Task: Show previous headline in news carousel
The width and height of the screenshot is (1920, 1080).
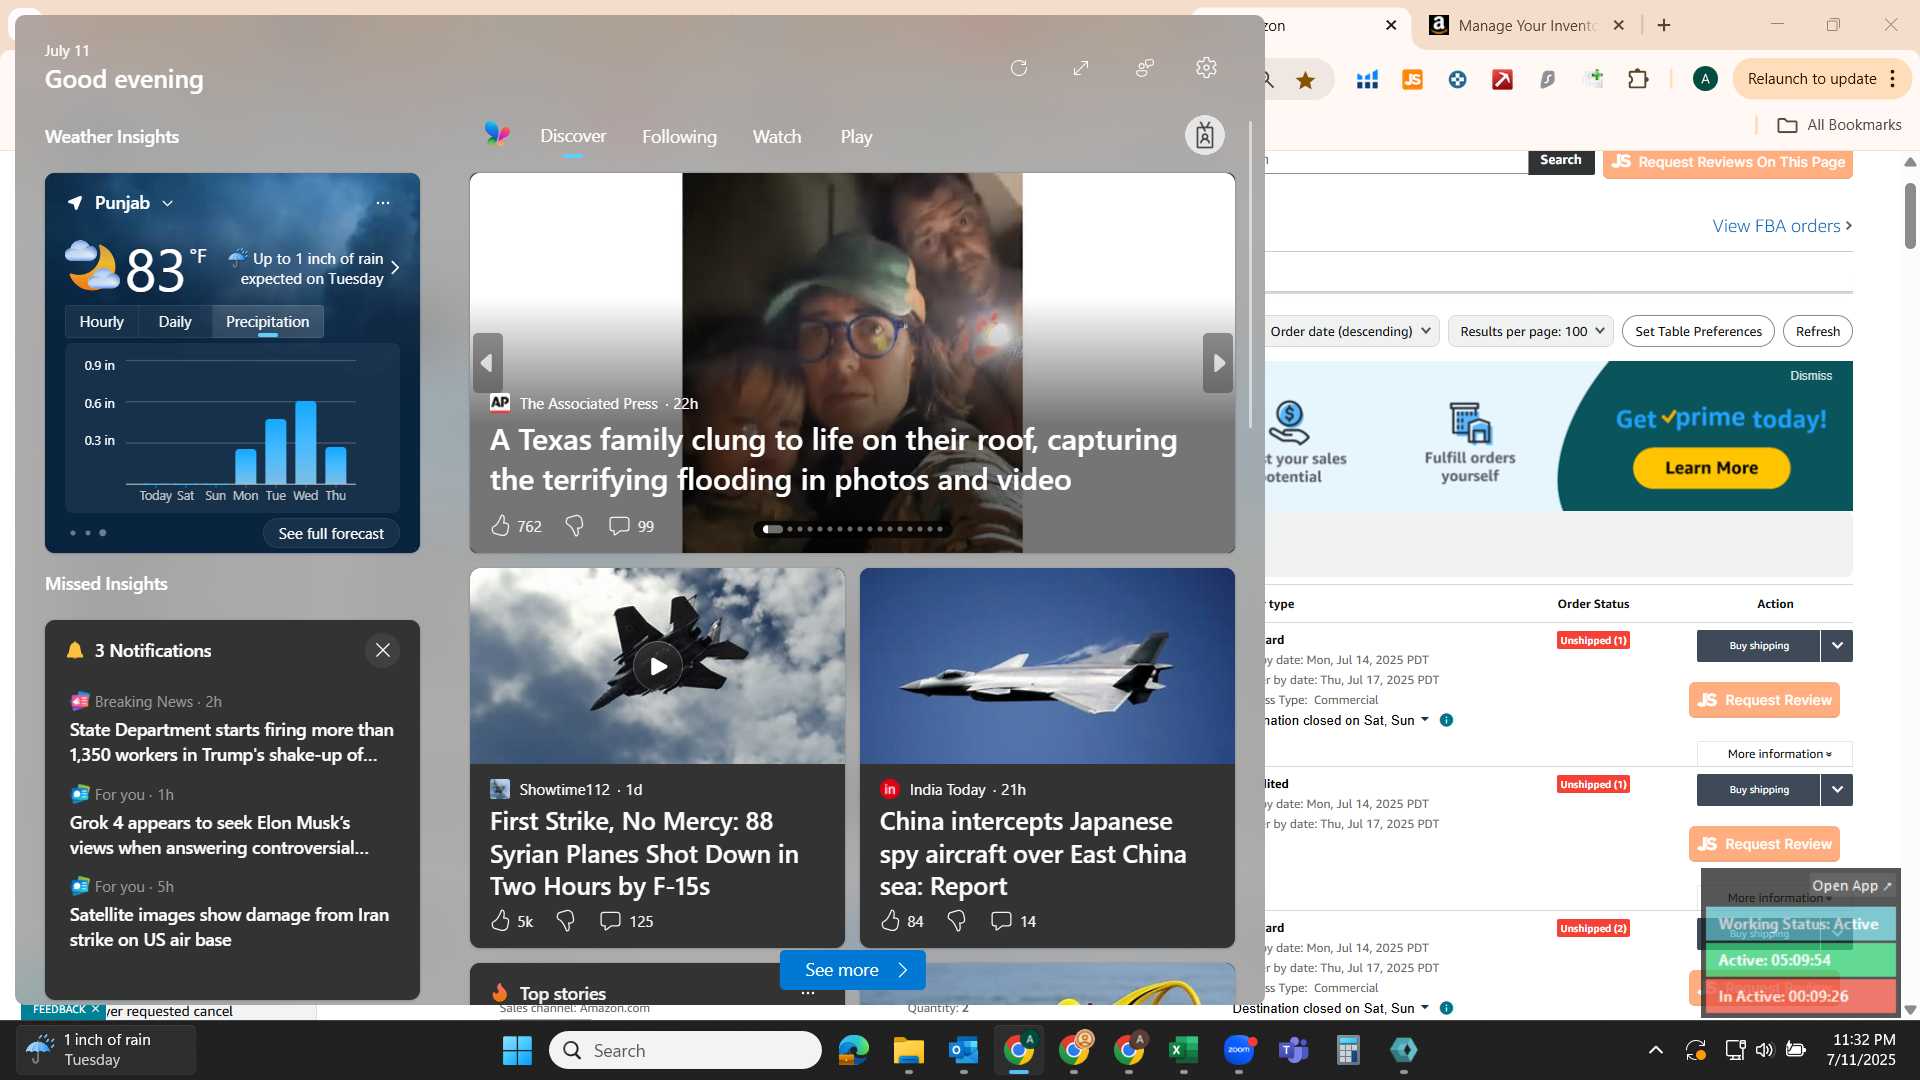Action: tap(487, 363)
